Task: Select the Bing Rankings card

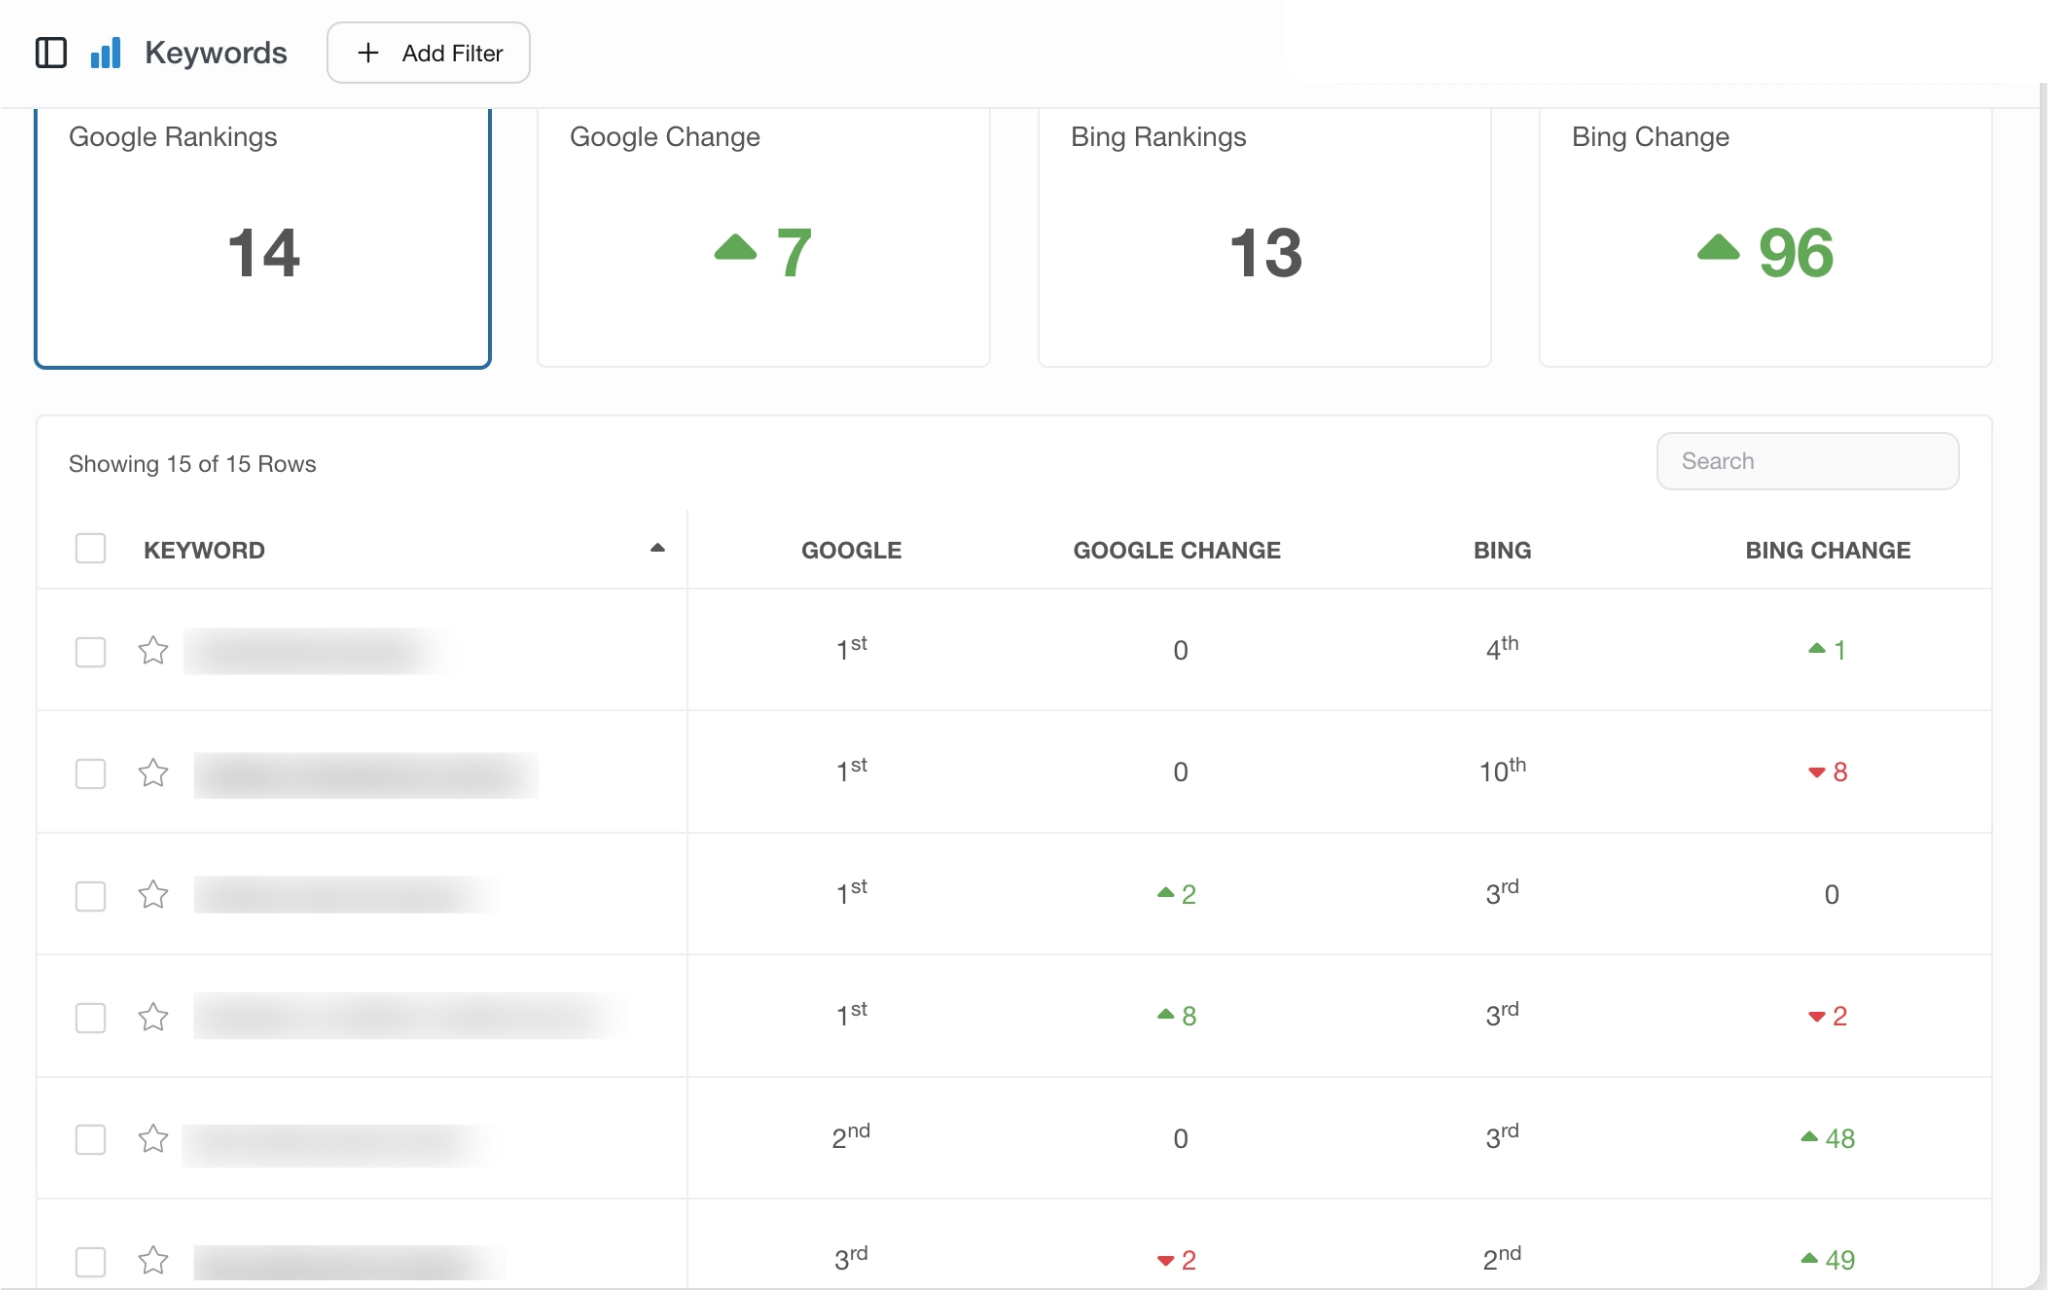Action: pyautogui.click(x=1265, y=238)
